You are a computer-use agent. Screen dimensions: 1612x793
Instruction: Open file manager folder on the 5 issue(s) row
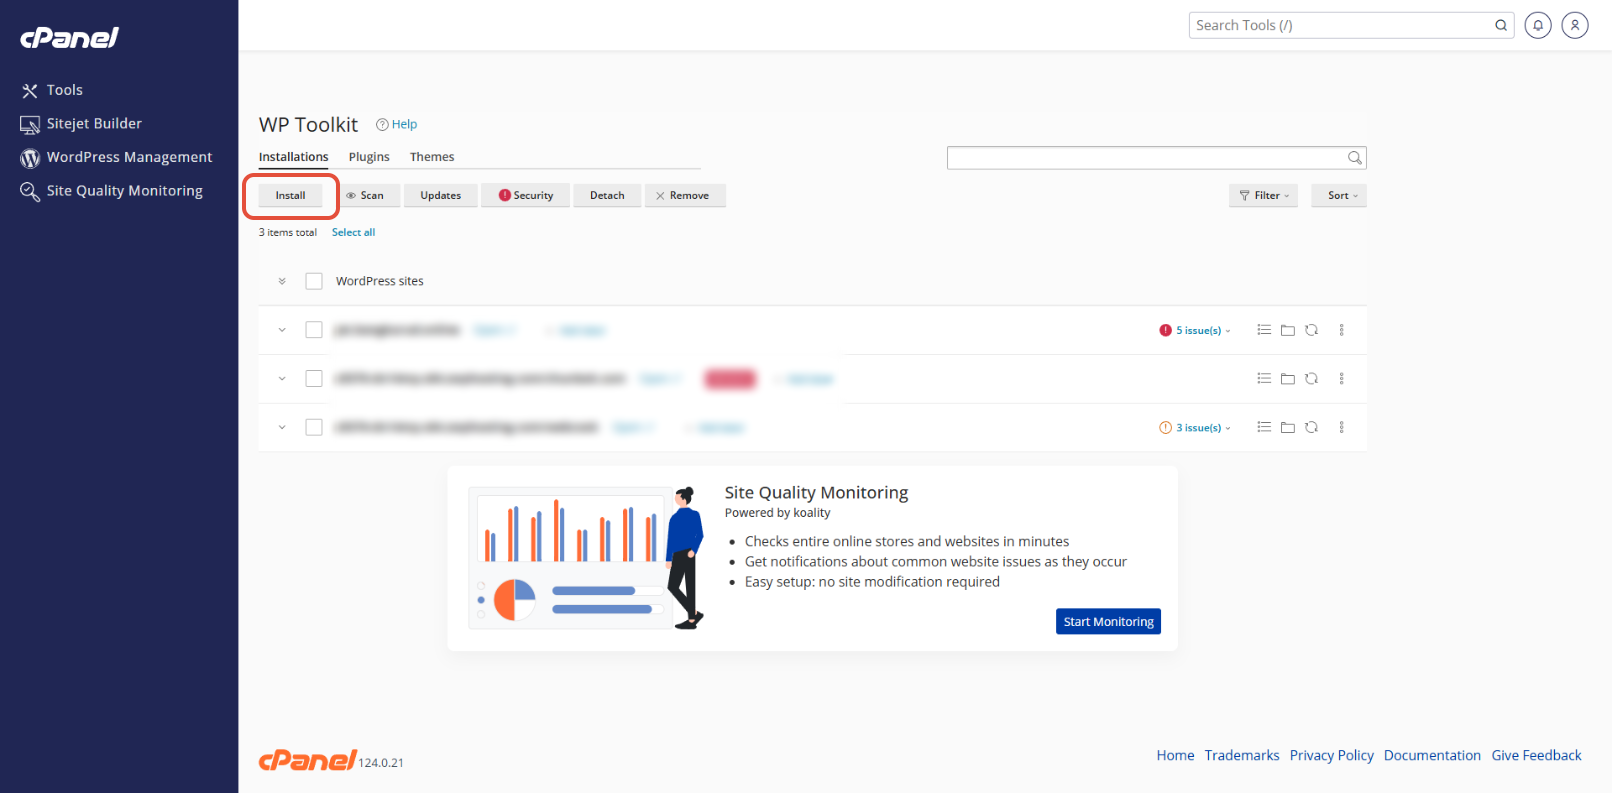(1288, 330)
